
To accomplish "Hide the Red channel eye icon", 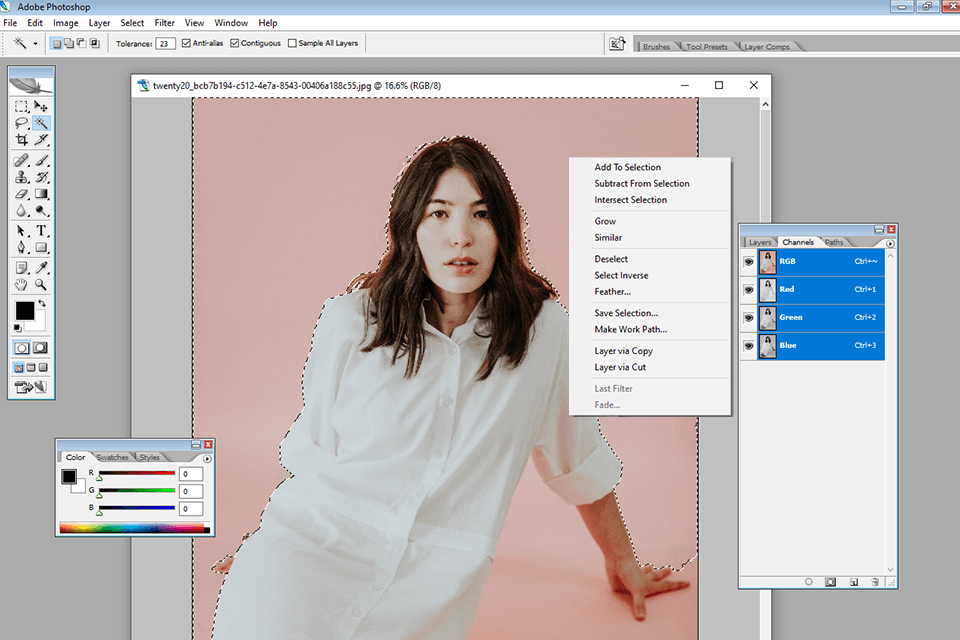I will 749,290.
